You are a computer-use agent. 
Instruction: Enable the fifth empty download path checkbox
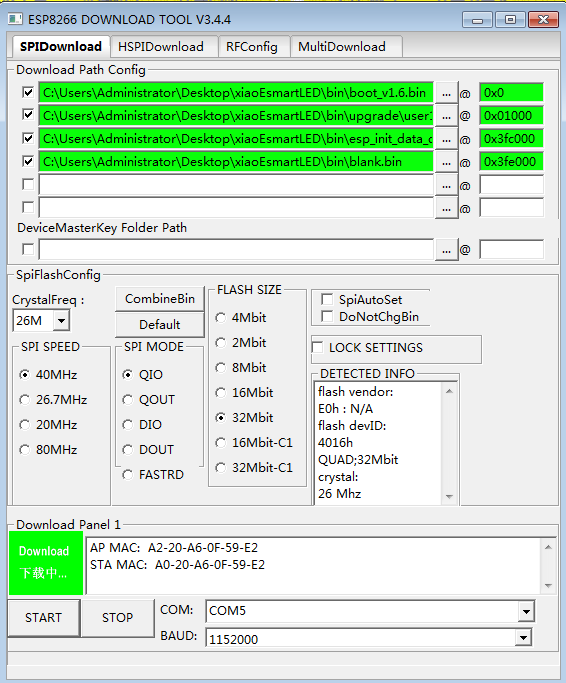pos(28,185)
